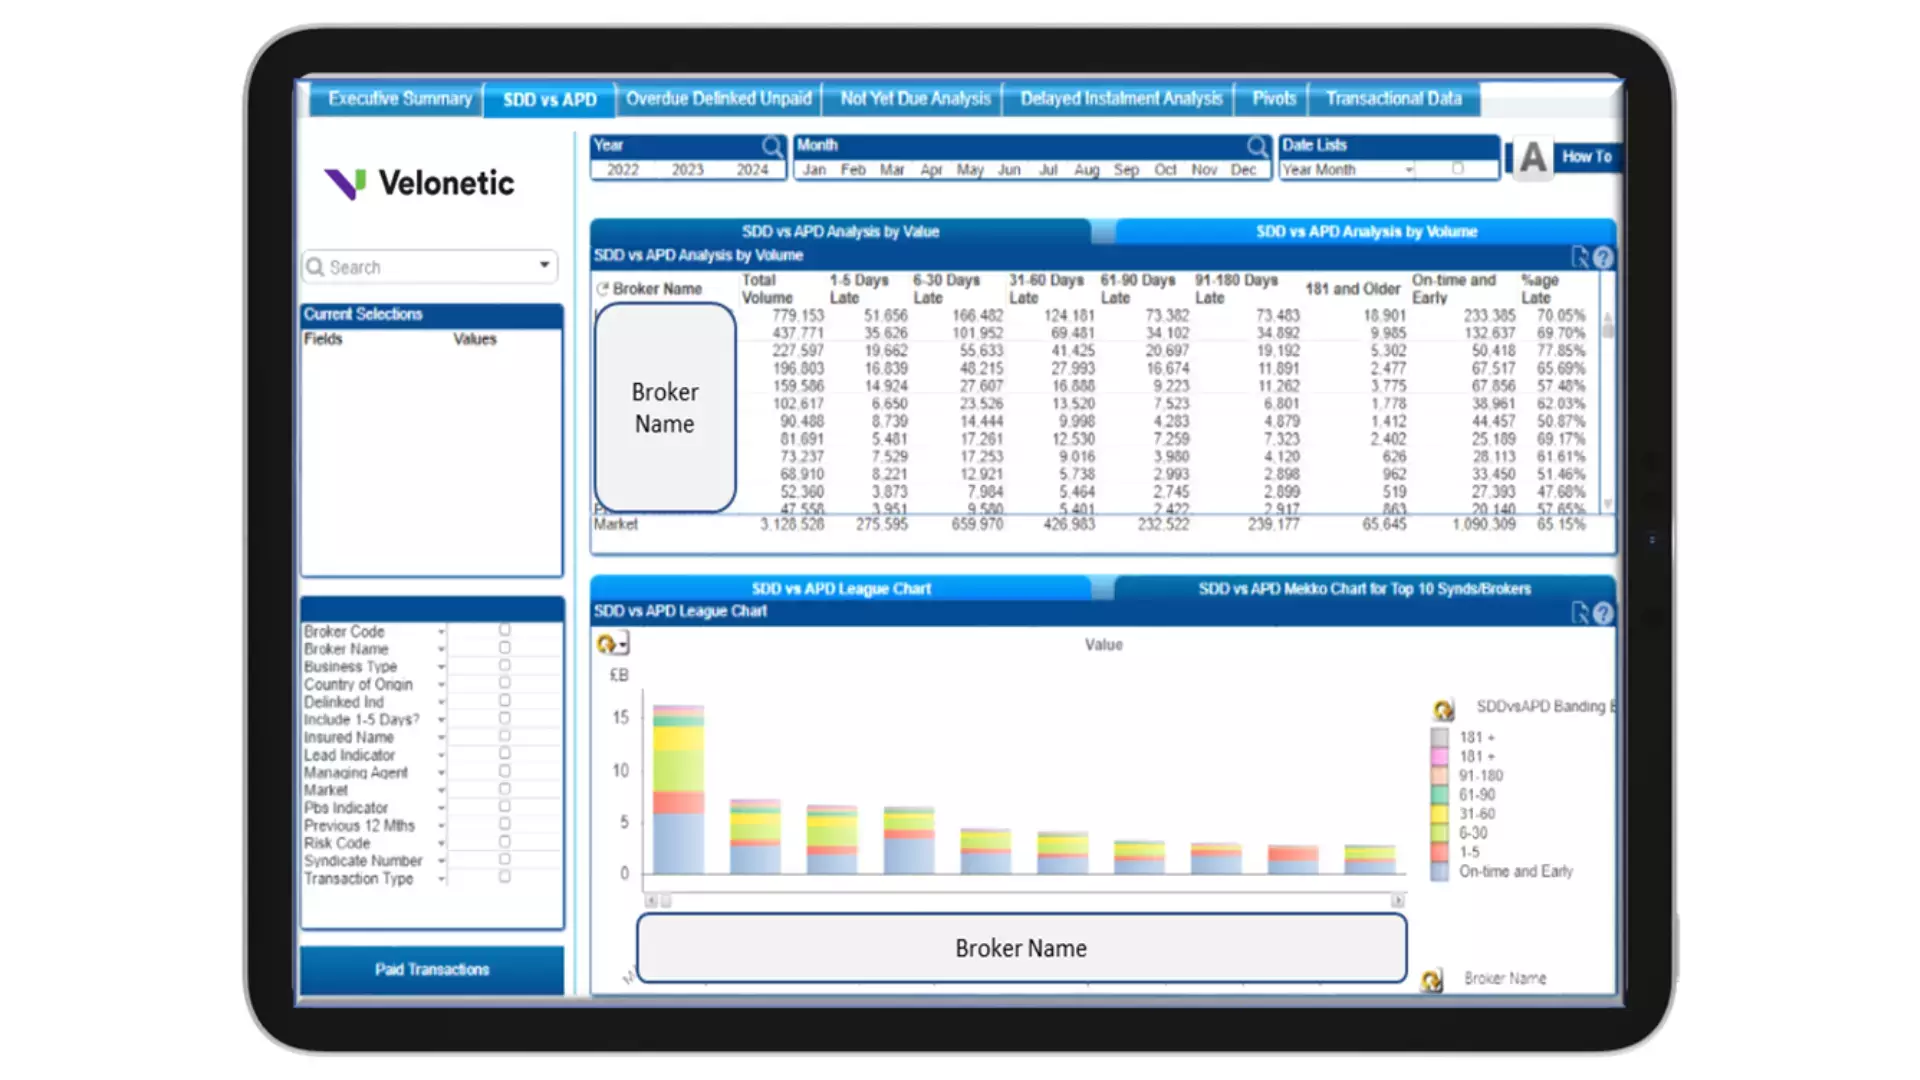Click the Paid Transactions button
Viewport: 1920px width, 1080px height.
click(x=431, y=968)
